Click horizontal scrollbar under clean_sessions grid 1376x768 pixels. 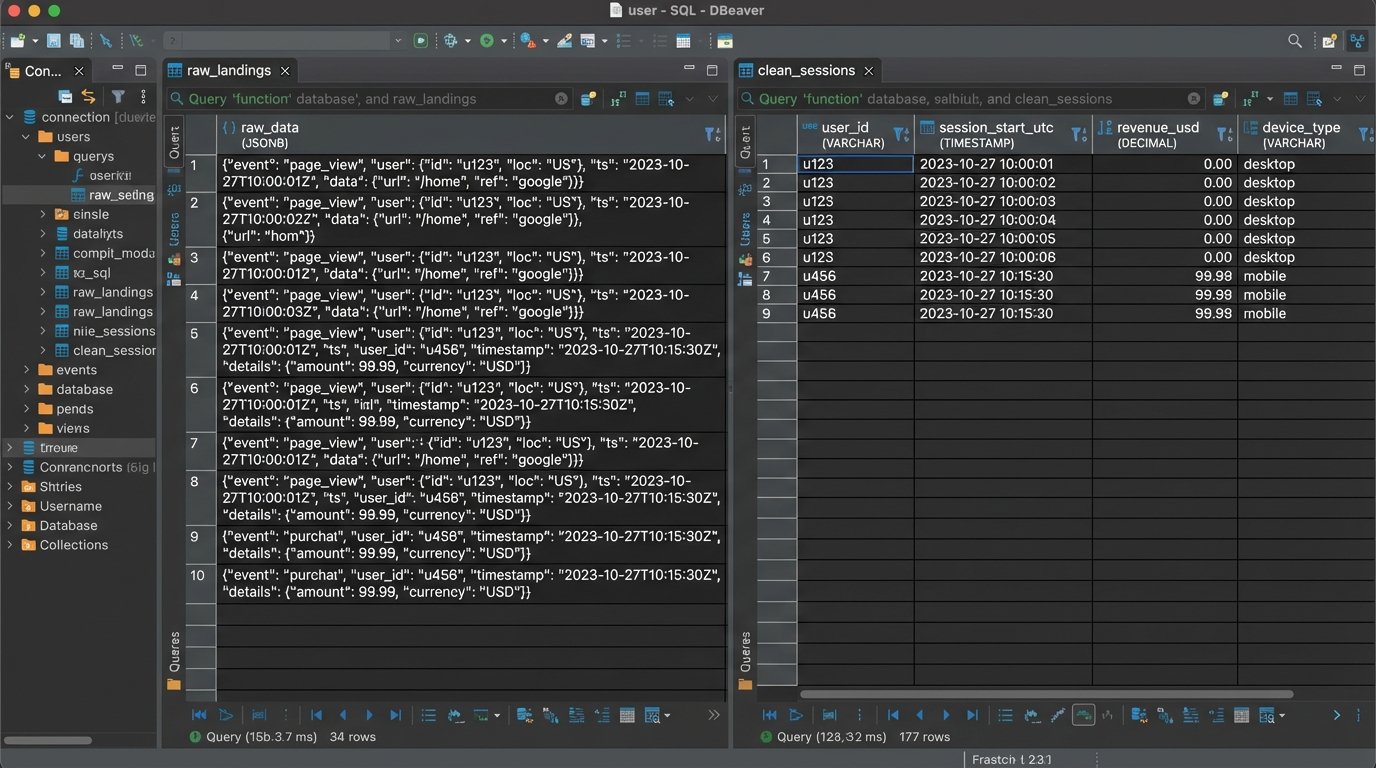pyautogui.click(x=1046, y=693)
